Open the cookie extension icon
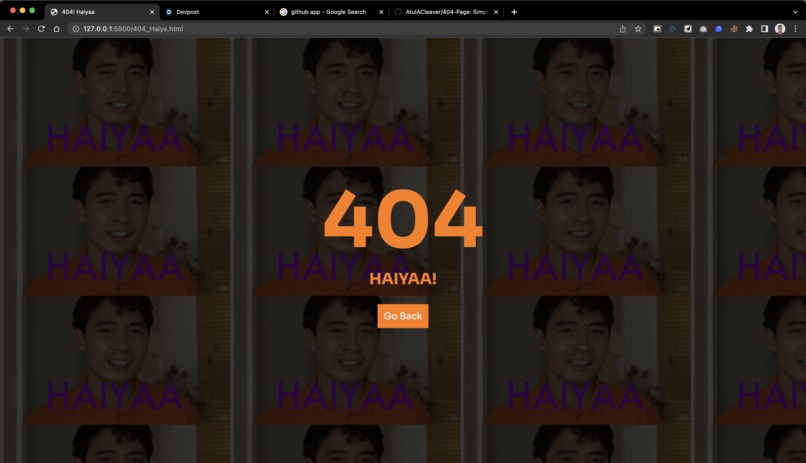 734,29
